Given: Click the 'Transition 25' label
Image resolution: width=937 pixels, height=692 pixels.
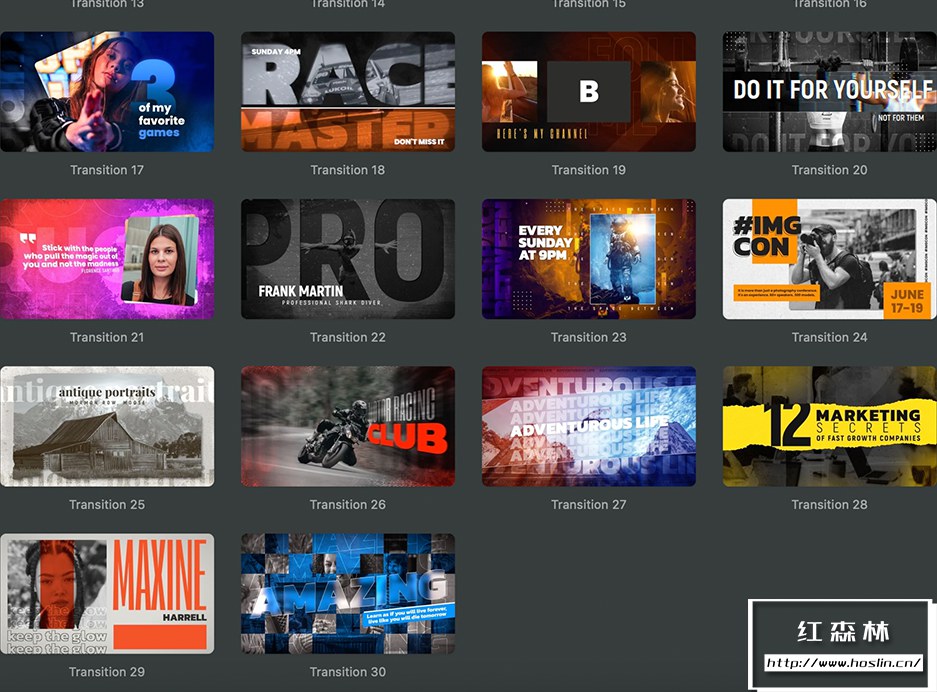Looking at the screenshot, I should [107, 505].
